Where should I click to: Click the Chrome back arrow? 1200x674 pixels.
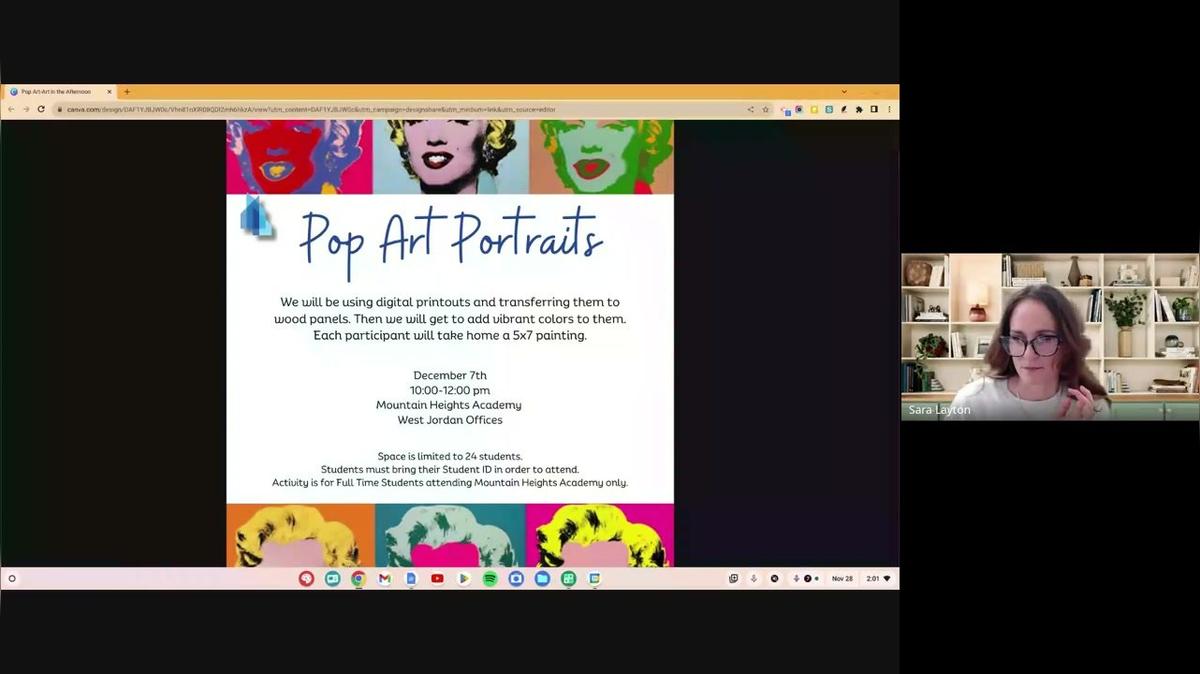11,109
